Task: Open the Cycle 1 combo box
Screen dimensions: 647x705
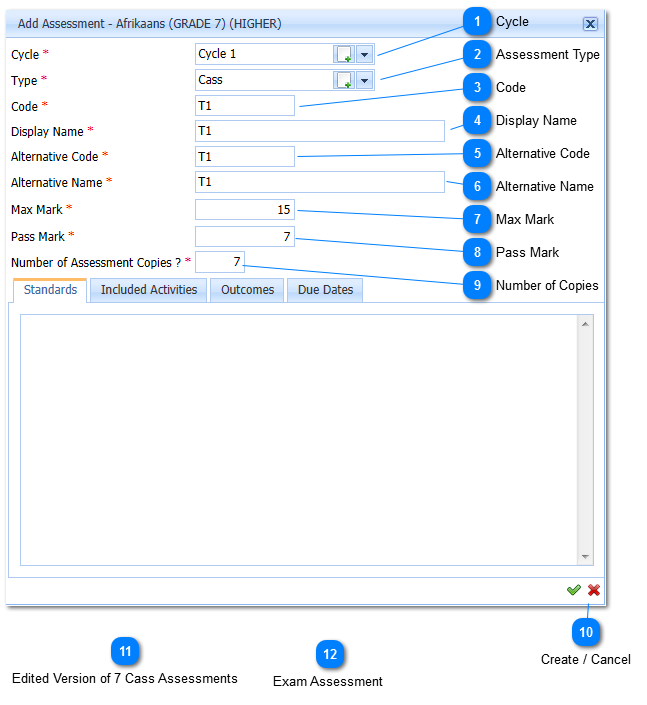Action: pyautogui.click(x=264, y=54)
